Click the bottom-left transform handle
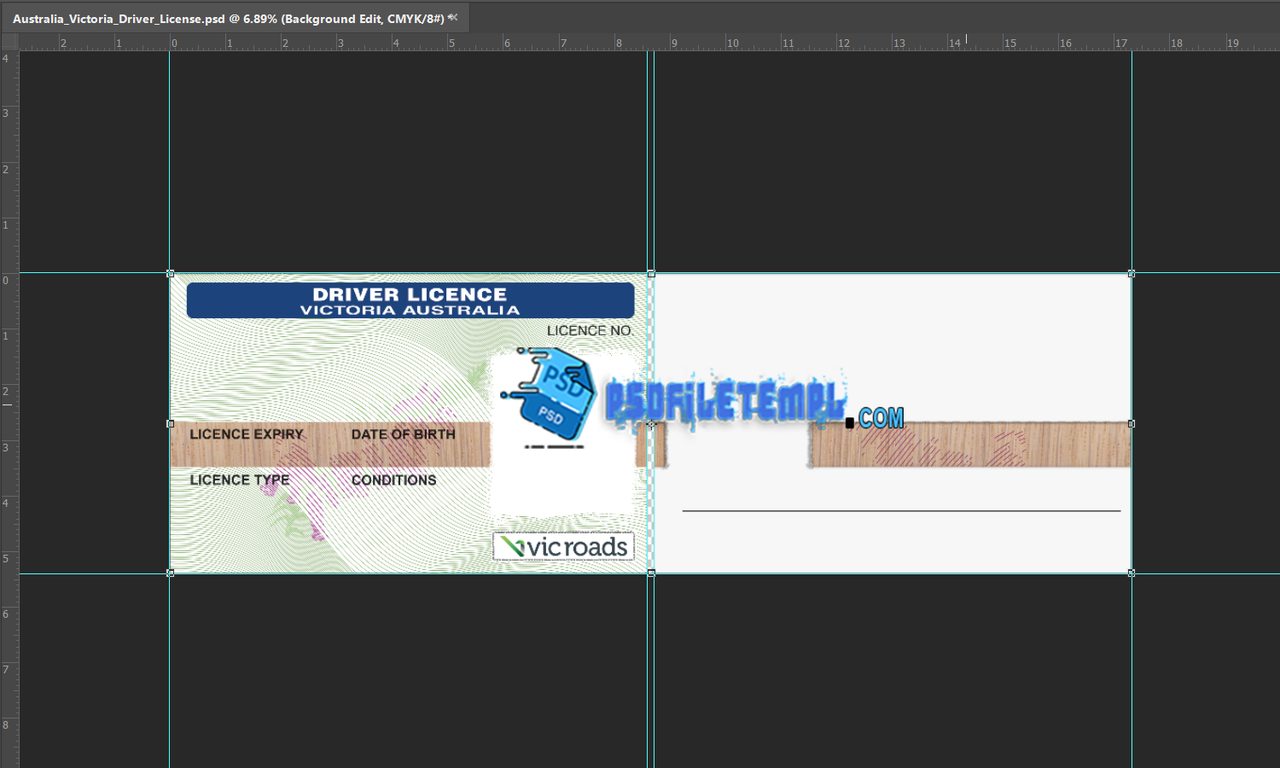 tap(170, 573)
